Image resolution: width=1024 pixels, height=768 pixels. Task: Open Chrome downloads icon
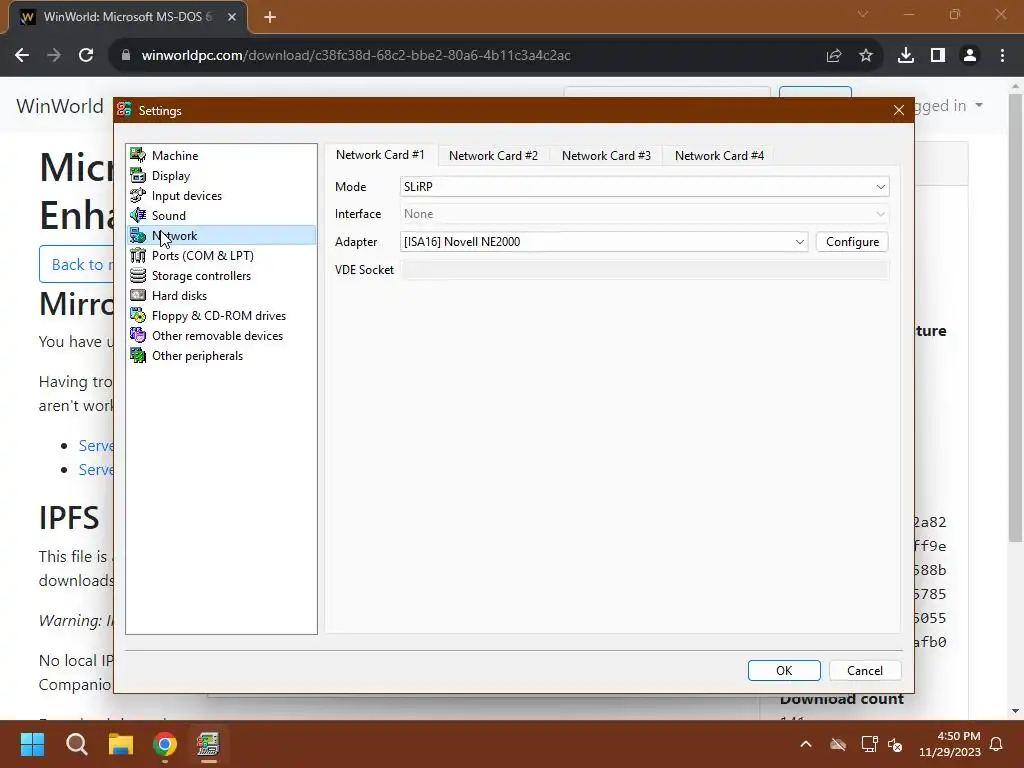906,56
